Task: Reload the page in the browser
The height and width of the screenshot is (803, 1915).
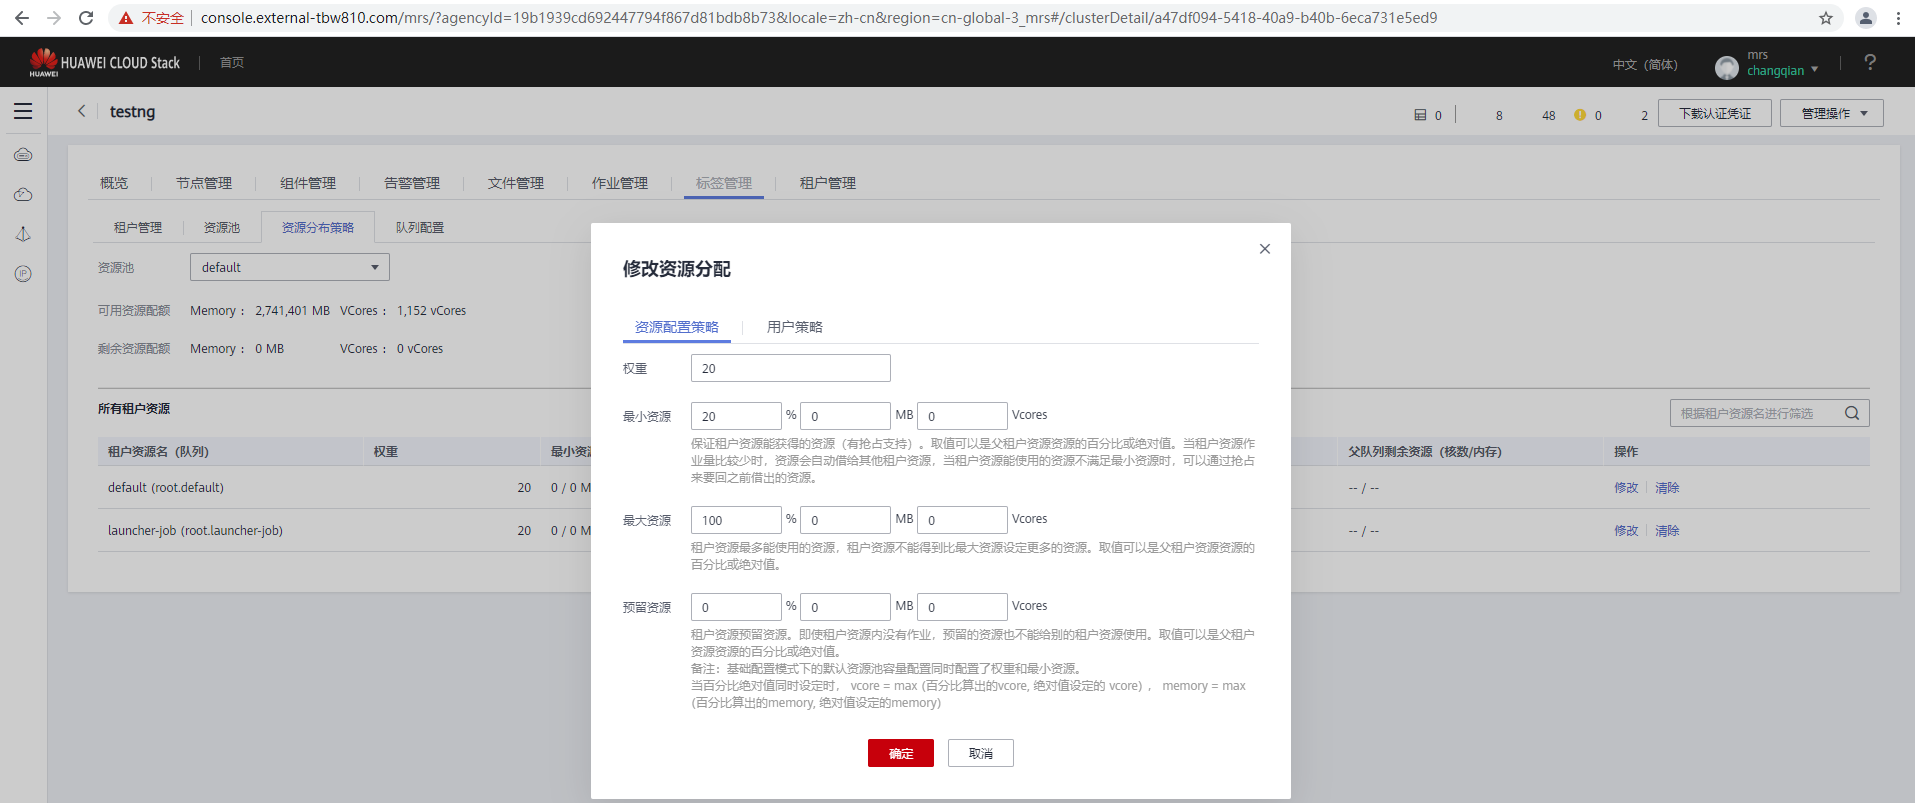Action: click(x=86, y=18)
